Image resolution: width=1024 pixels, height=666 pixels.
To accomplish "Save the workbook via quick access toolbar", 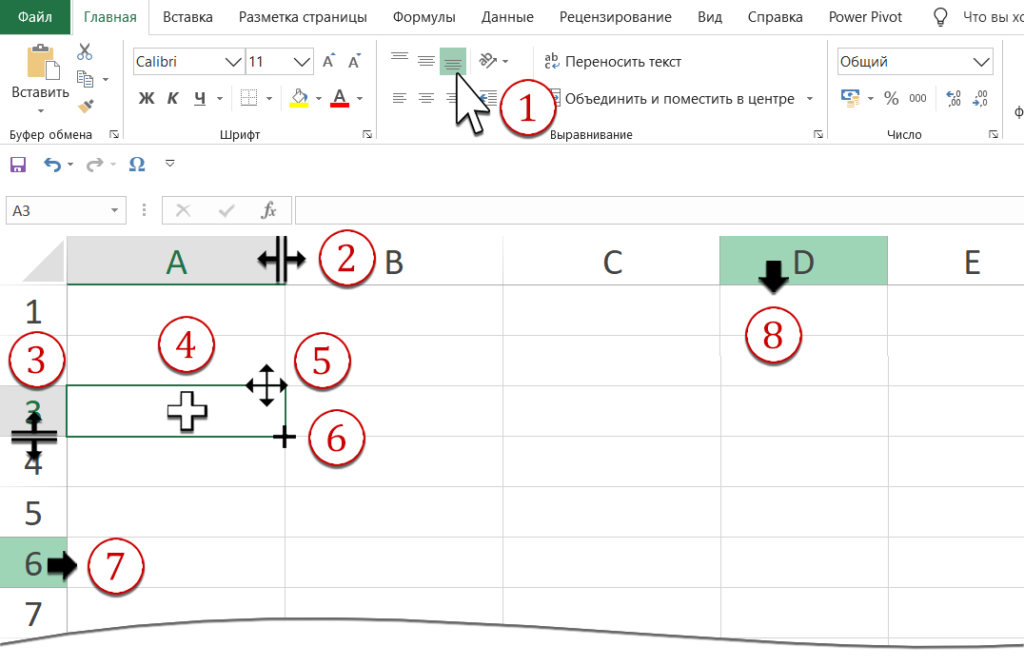I will pyautogui.click(x=18, y=164).
